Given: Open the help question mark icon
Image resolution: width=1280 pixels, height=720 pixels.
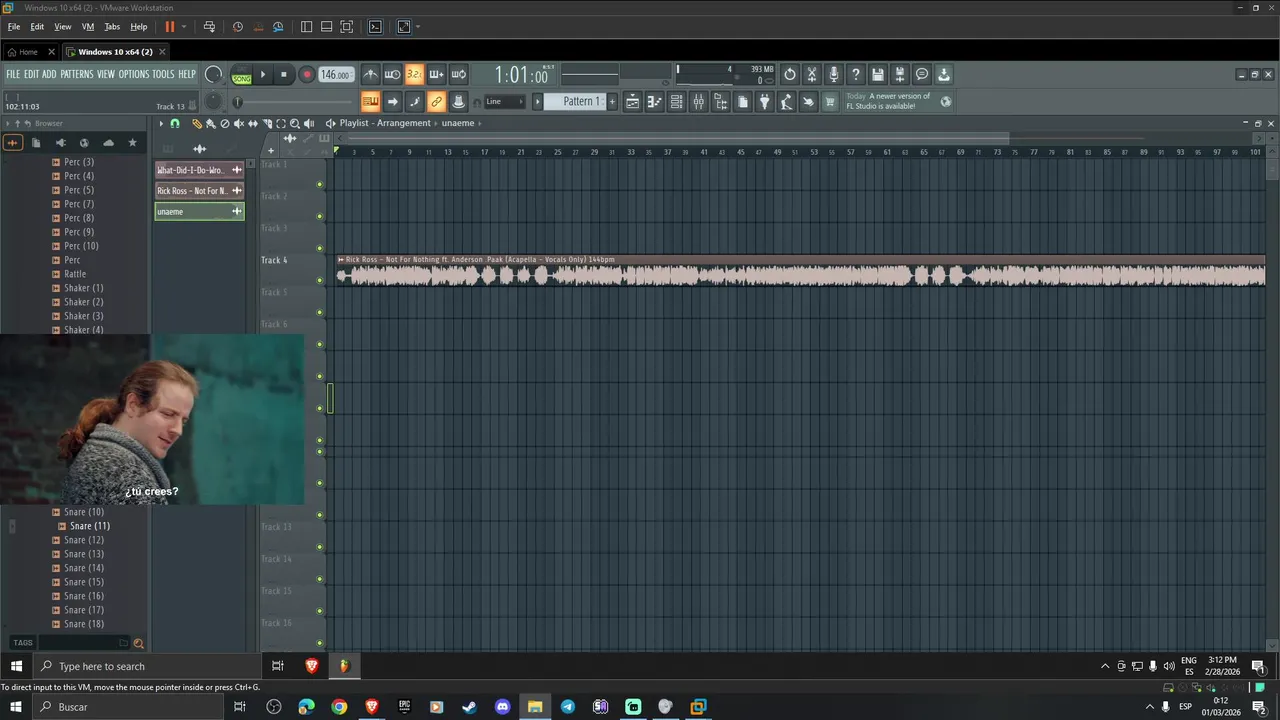Looking at the screenshot, I should pos(856,74).
